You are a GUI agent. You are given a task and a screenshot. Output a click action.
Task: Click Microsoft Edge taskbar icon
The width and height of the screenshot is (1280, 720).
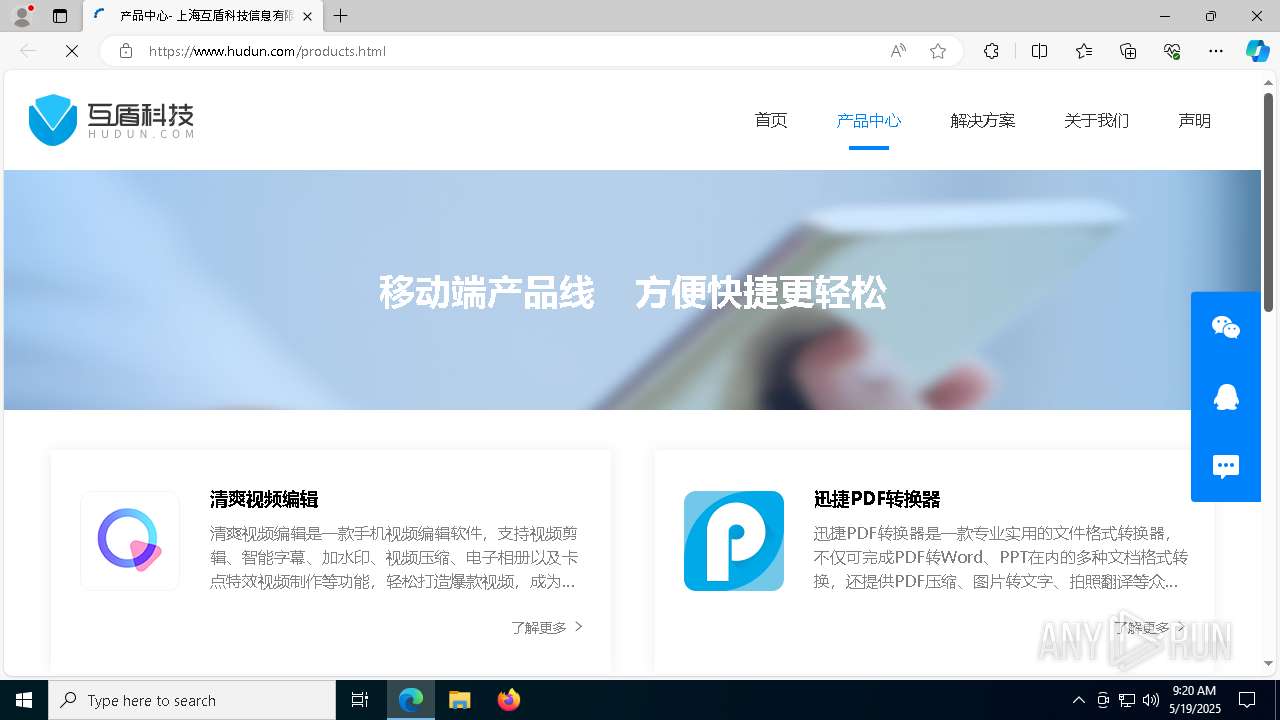tap(411, 700)
